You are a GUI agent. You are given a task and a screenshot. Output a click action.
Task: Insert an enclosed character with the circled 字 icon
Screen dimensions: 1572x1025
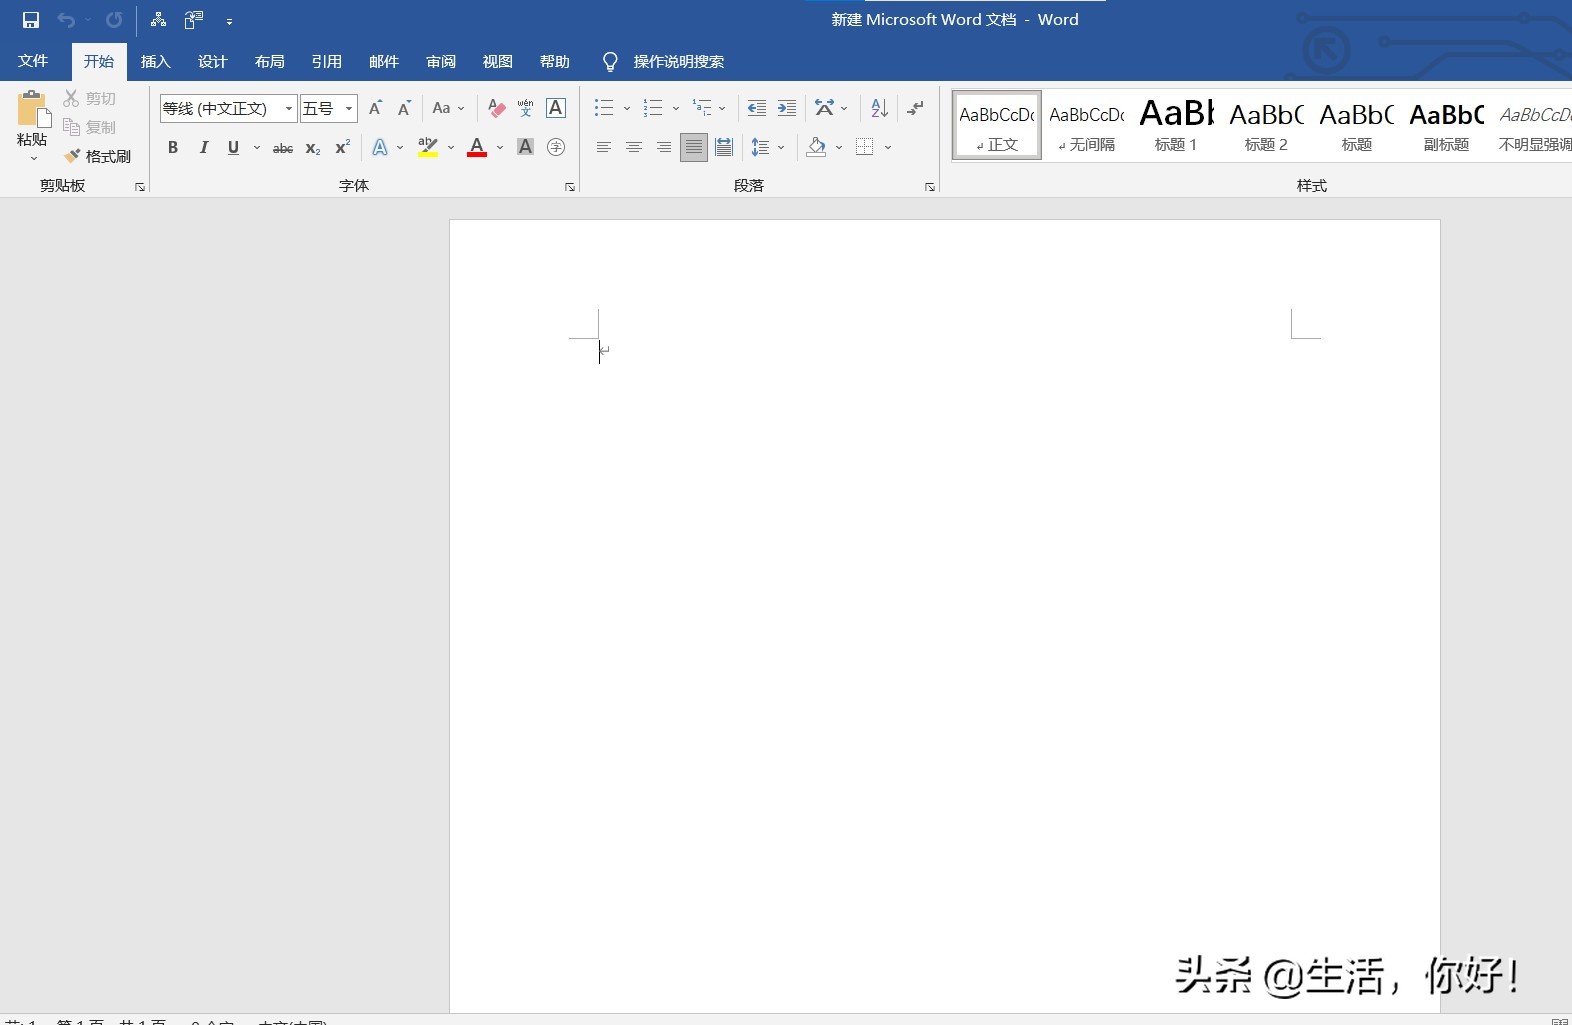[556, 147]
